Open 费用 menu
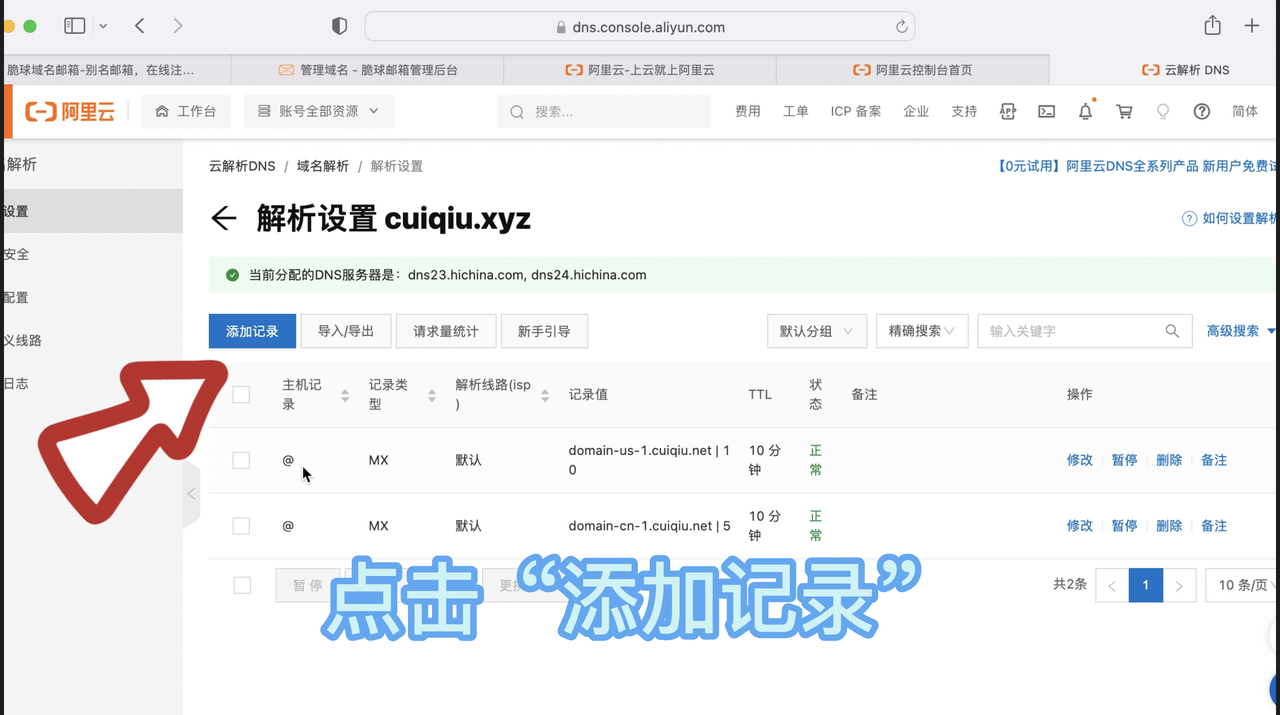The width and height of the screenshot is (1280, 715). [748, 111]
